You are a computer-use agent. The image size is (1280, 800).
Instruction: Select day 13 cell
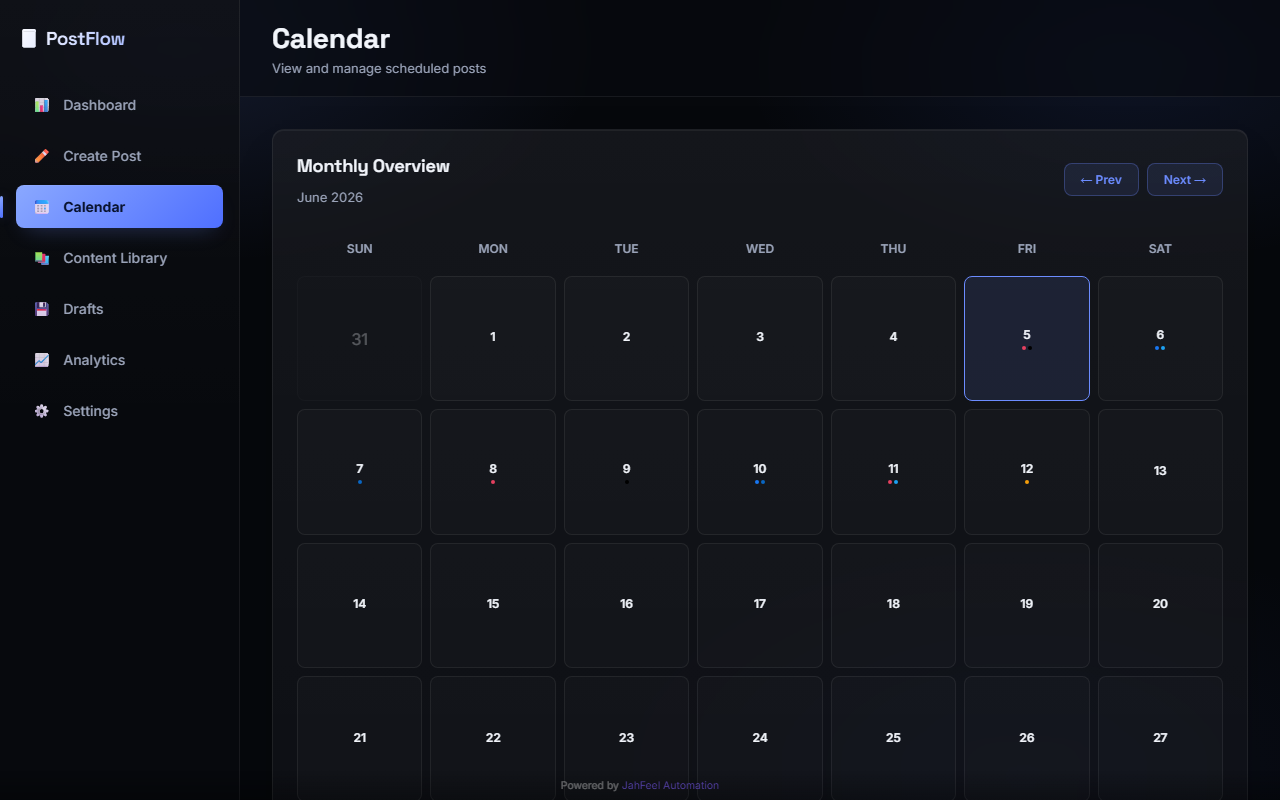[x=1160, y=472]
